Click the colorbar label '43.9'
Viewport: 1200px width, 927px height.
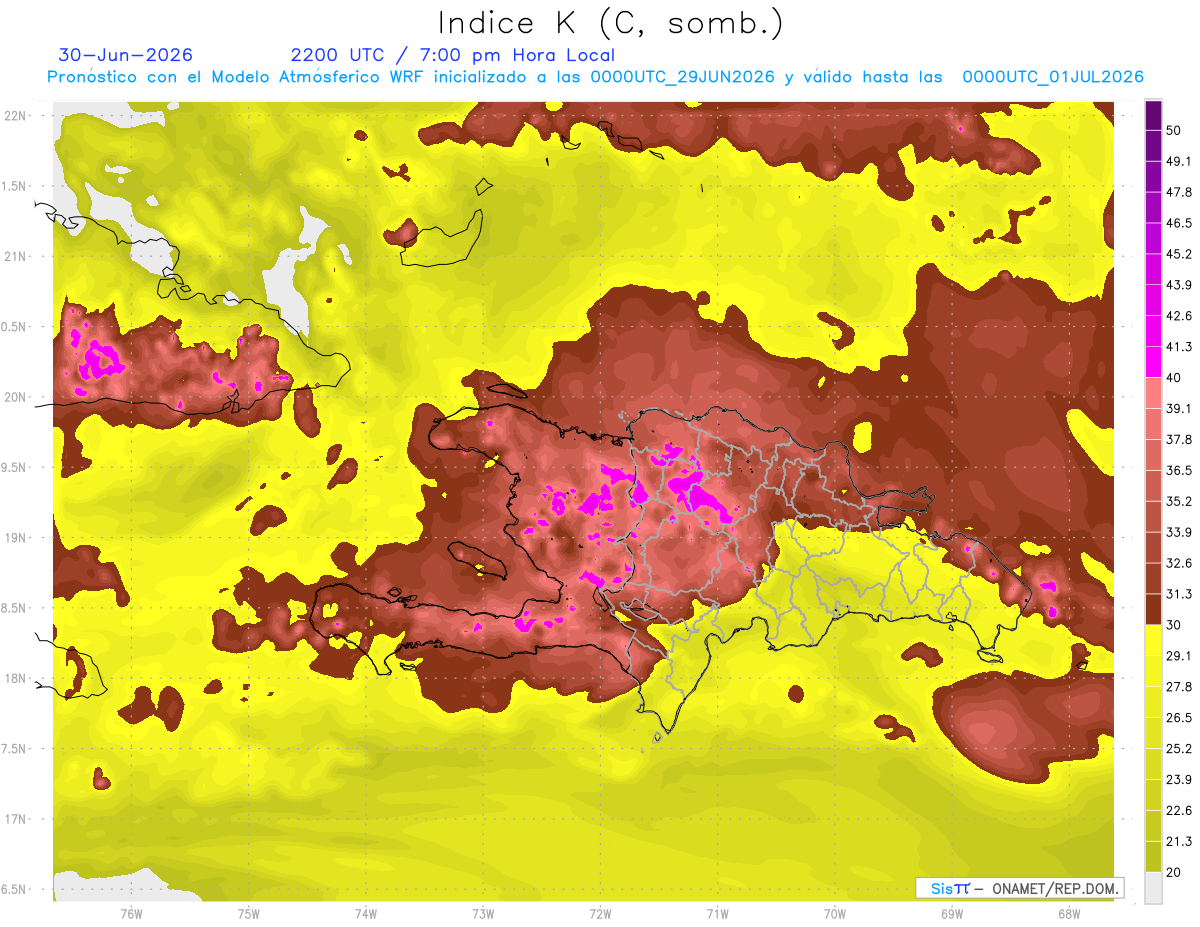coord(1178,285)
